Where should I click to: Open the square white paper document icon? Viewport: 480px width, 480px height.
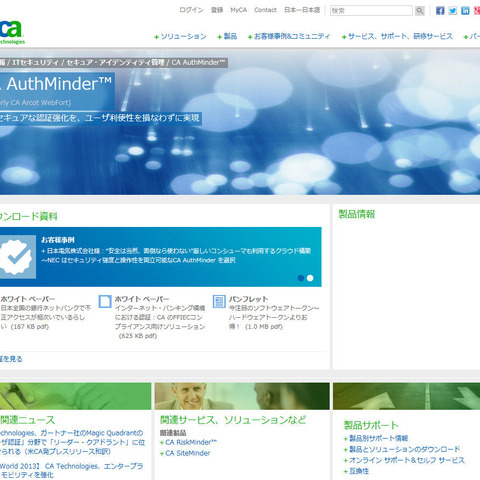[x=105, y=301]
